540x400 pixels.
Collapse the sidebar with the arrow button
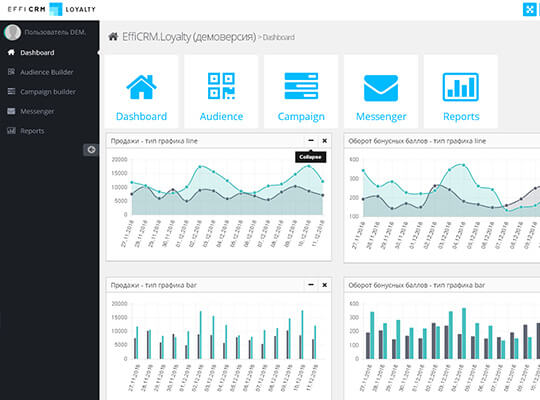91,150
